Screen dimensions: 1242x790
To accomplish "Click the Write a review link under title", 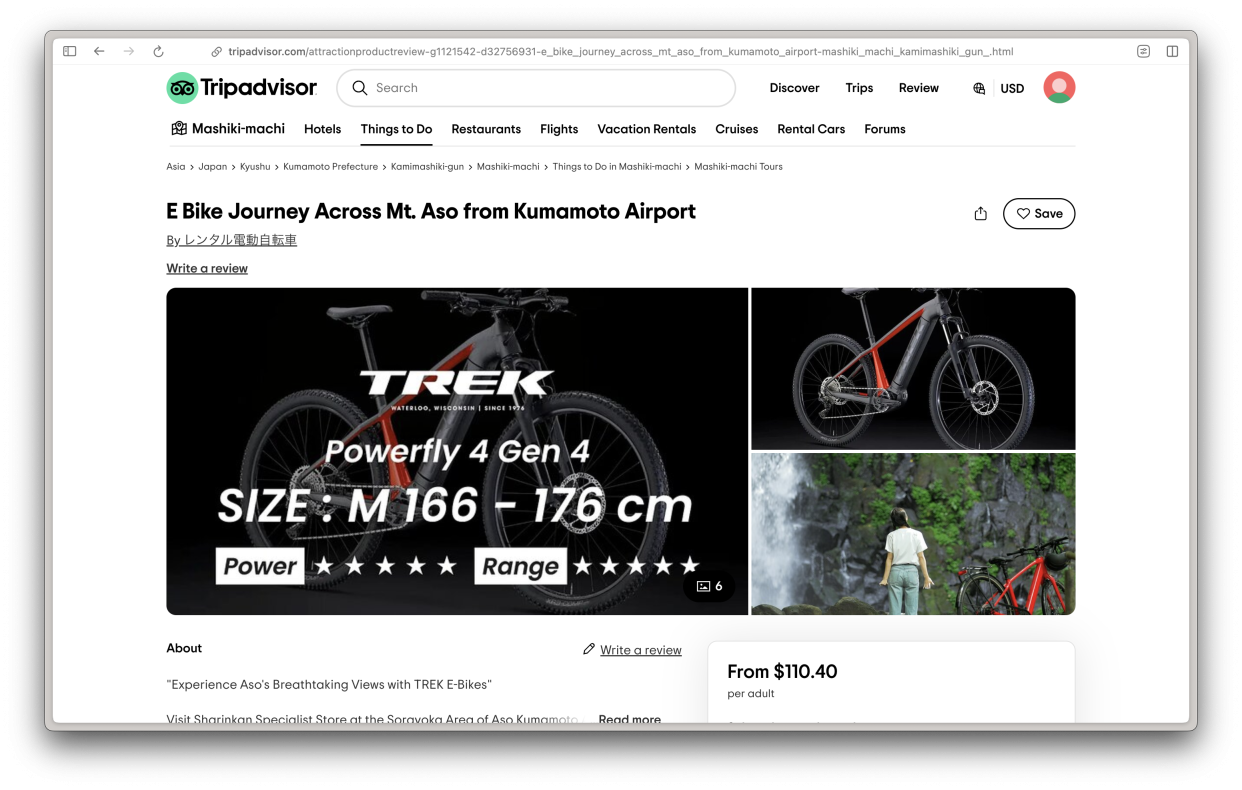I will pyautogui.click(x=207, y=268).
